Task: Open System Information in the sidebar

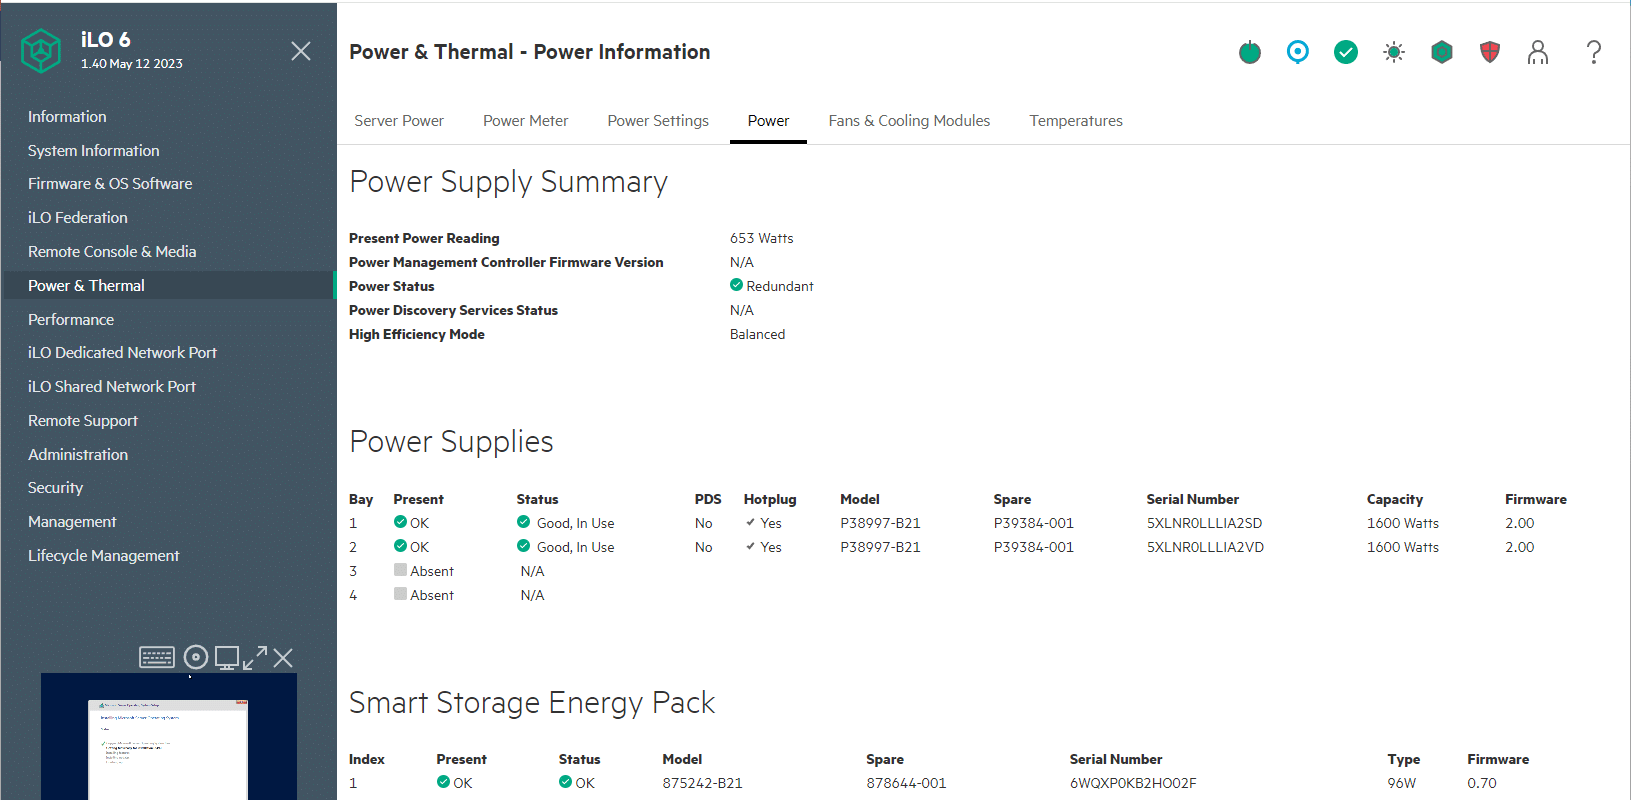Action: [x=94, y=151]
